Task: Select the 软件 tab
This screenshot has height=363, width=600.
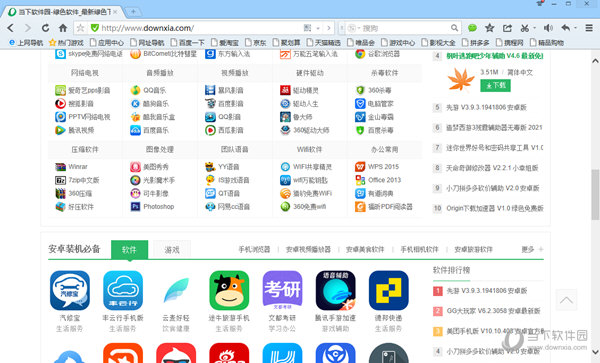Action: [x=129, y=250]
